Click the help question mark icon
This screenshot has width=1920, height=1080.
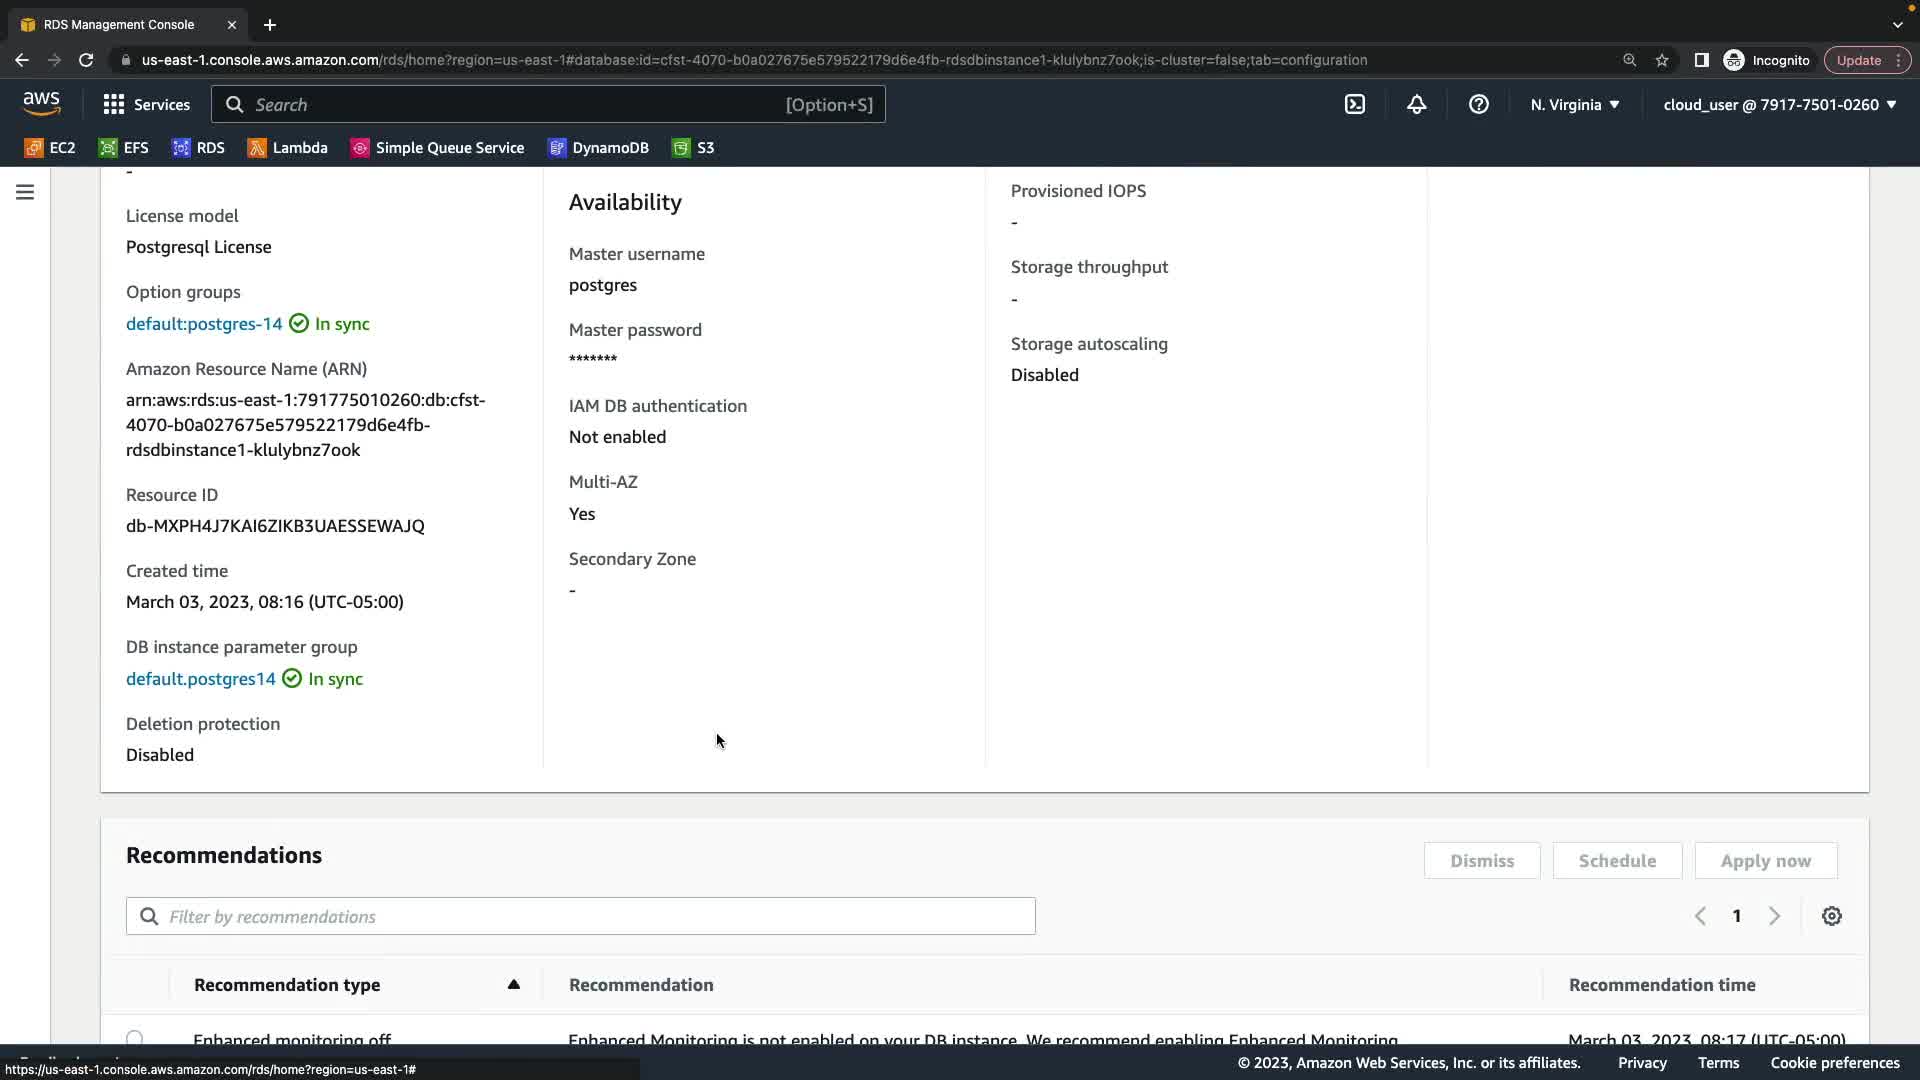[x=1478, y=104]
